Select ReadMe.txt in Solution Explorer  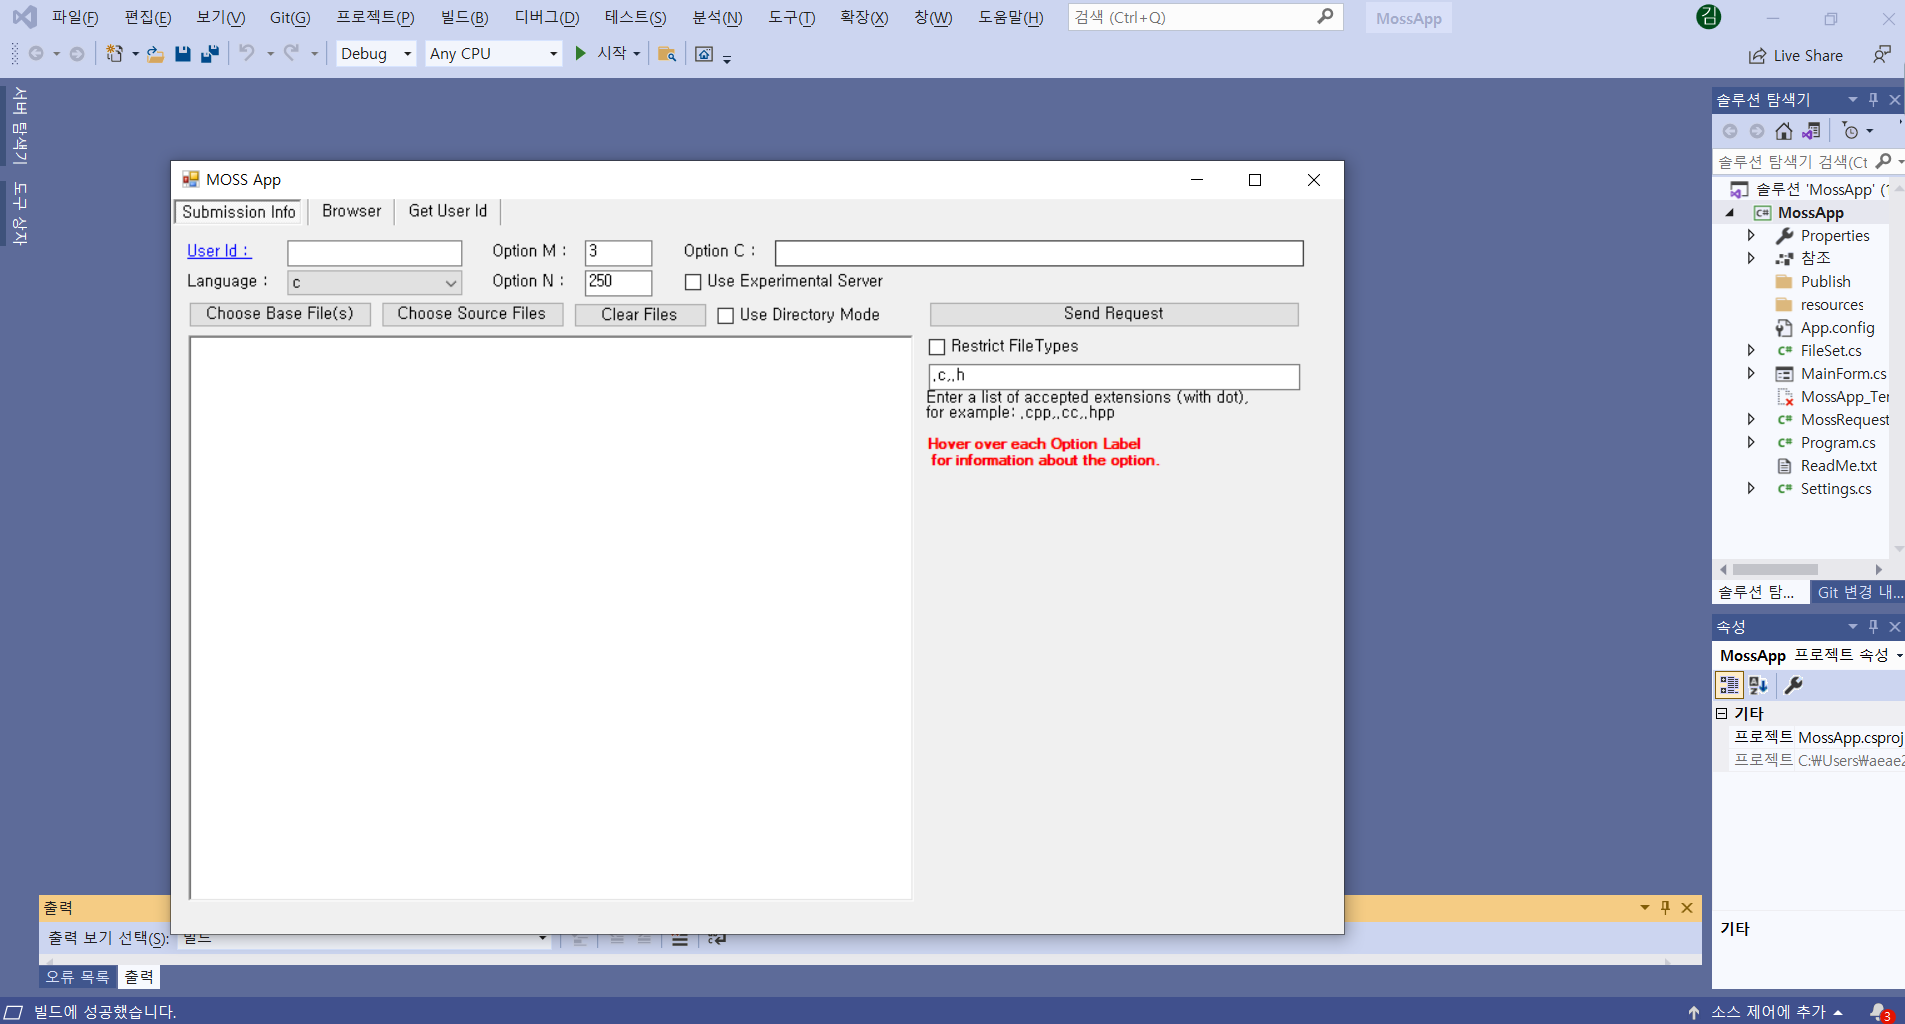(1838, 465)
